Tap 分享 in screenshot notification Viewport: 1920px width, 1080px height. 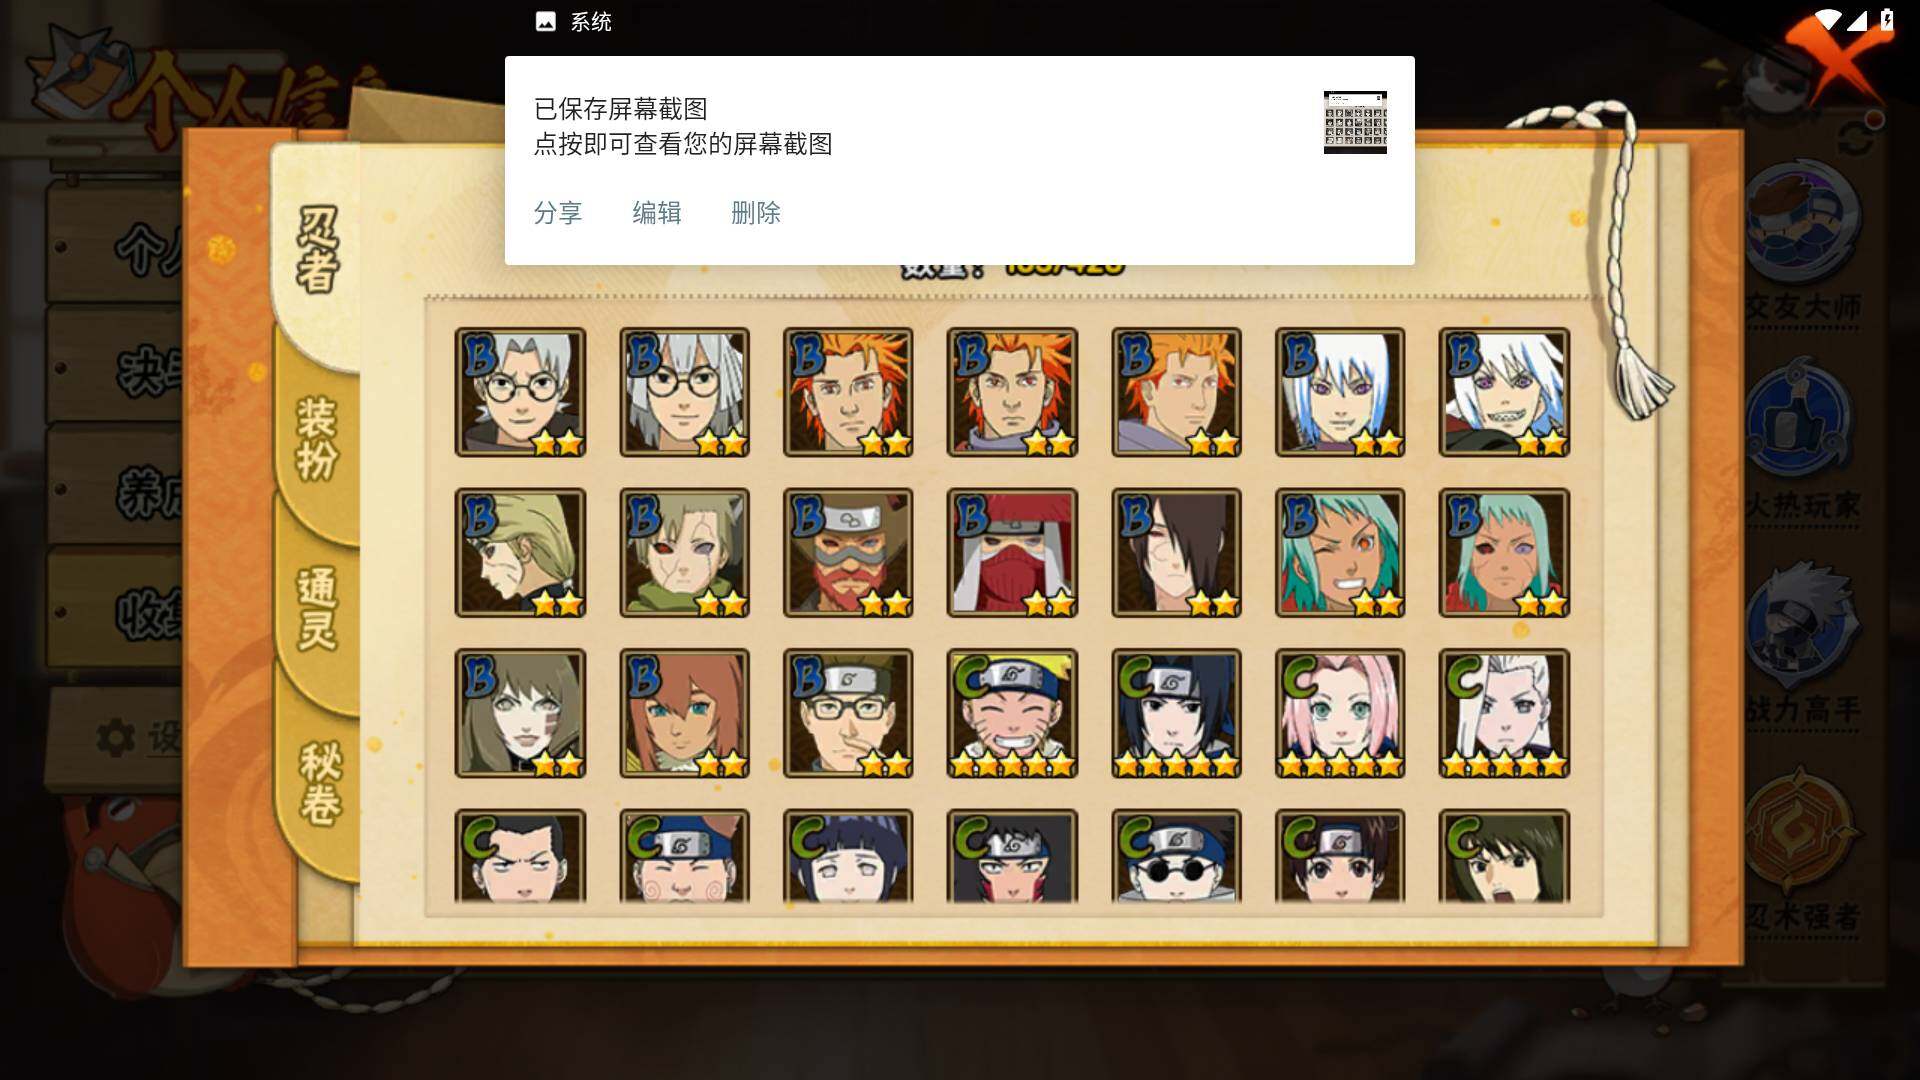click(x=558, y=213)
